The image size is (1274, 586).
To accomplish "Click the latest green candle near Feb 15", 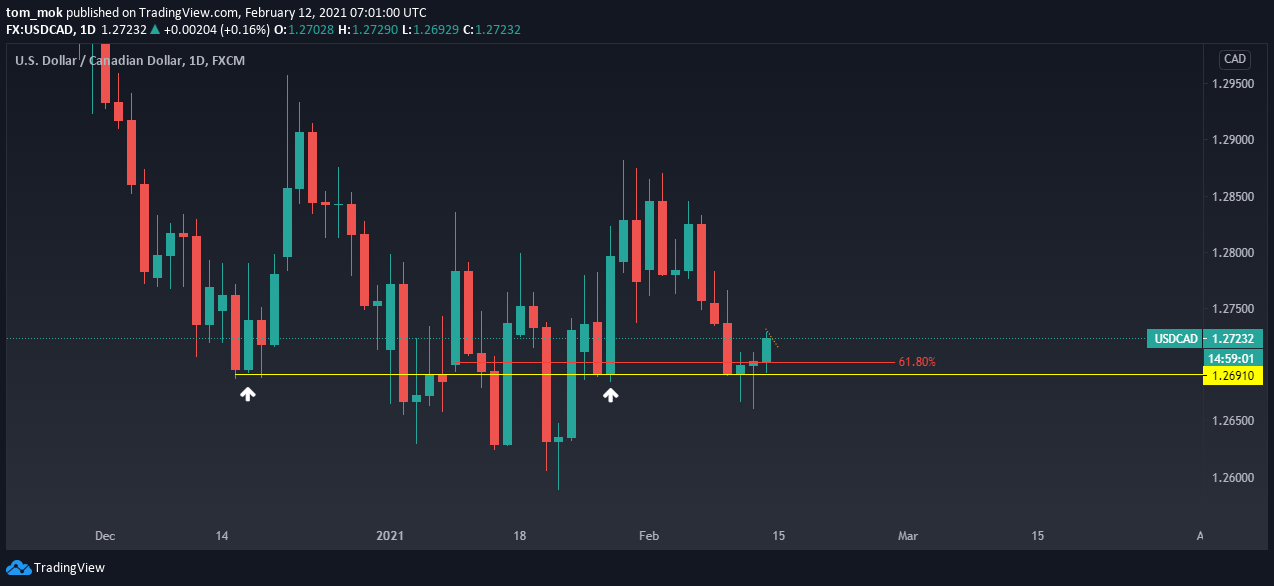I will (x=767, y=349).
